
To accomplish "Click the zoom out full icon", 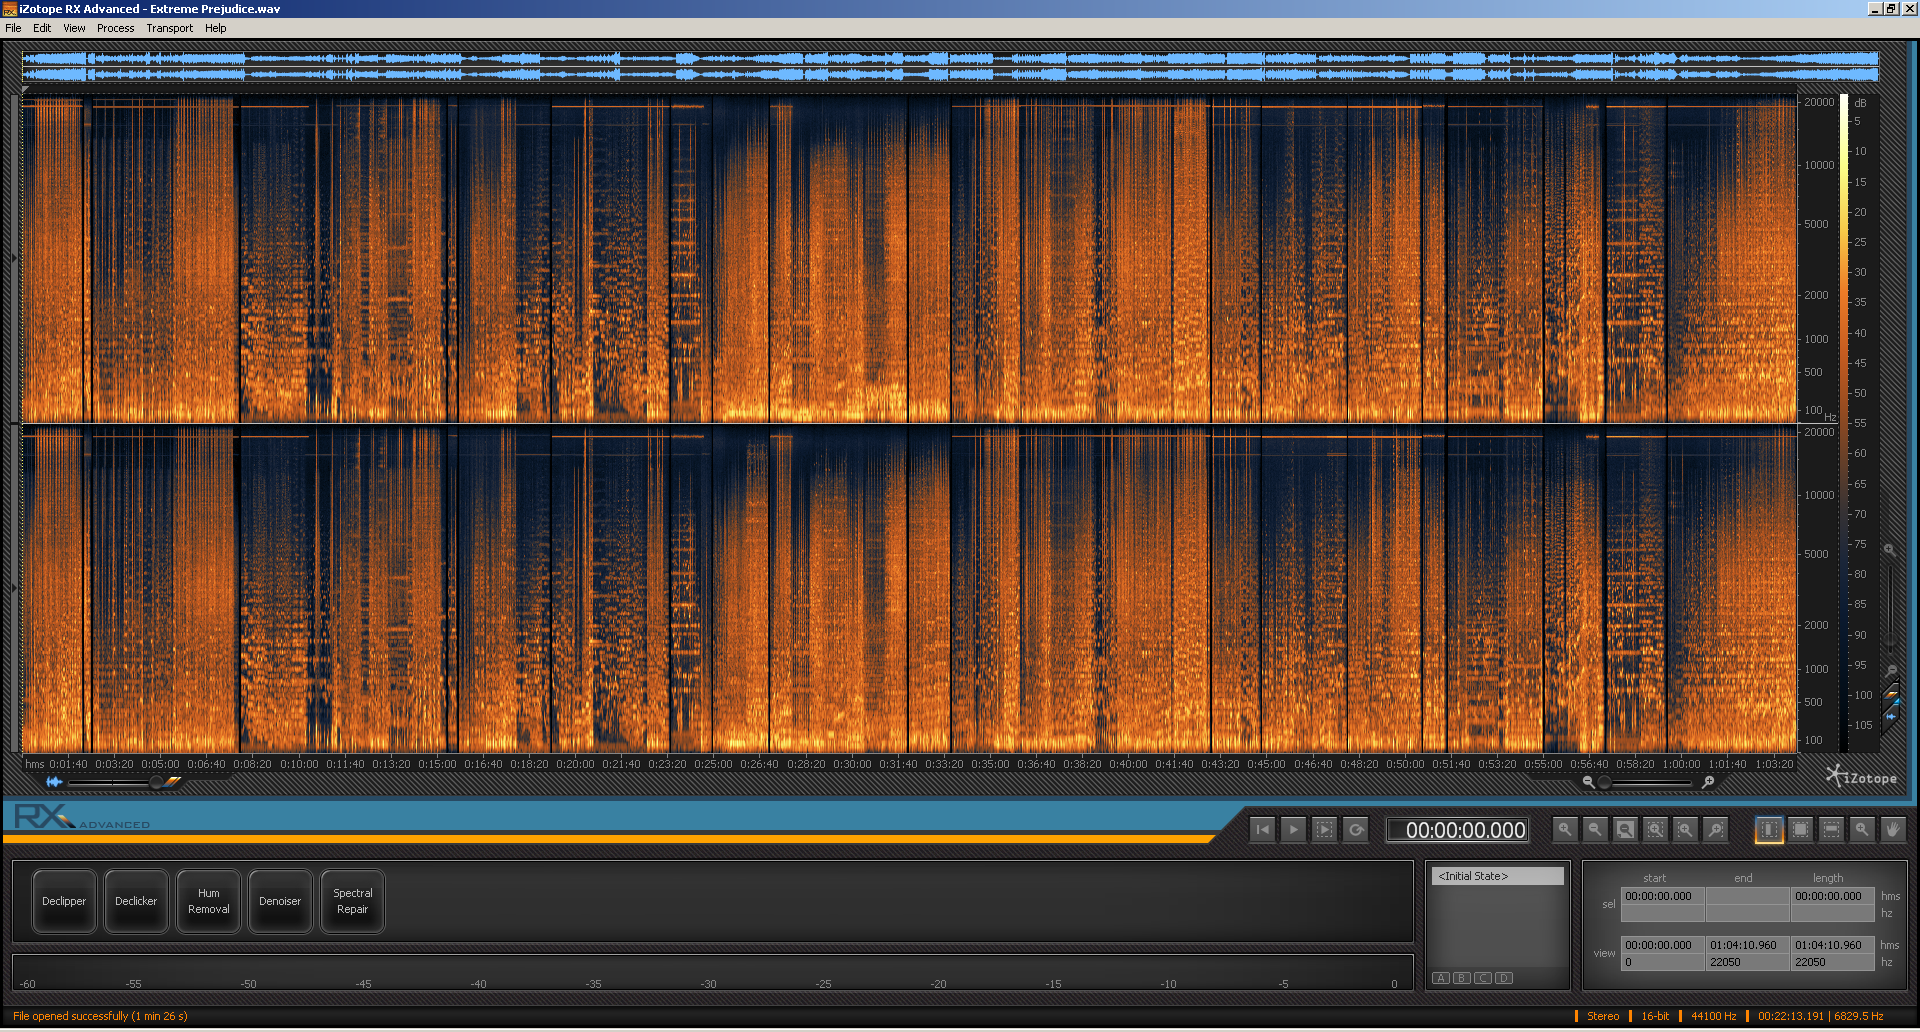I will 1625,830.
